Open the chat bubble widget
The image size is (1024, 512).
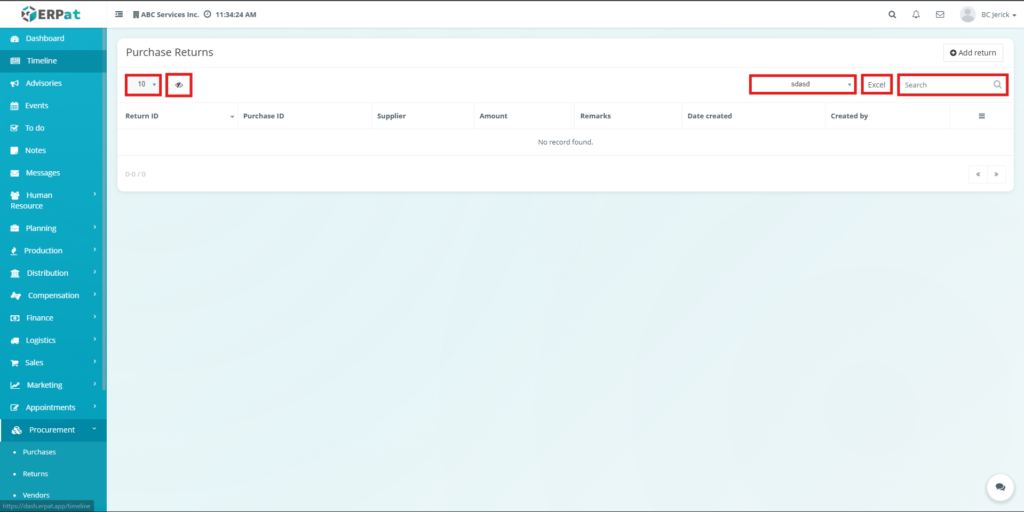tap(999, 487)
